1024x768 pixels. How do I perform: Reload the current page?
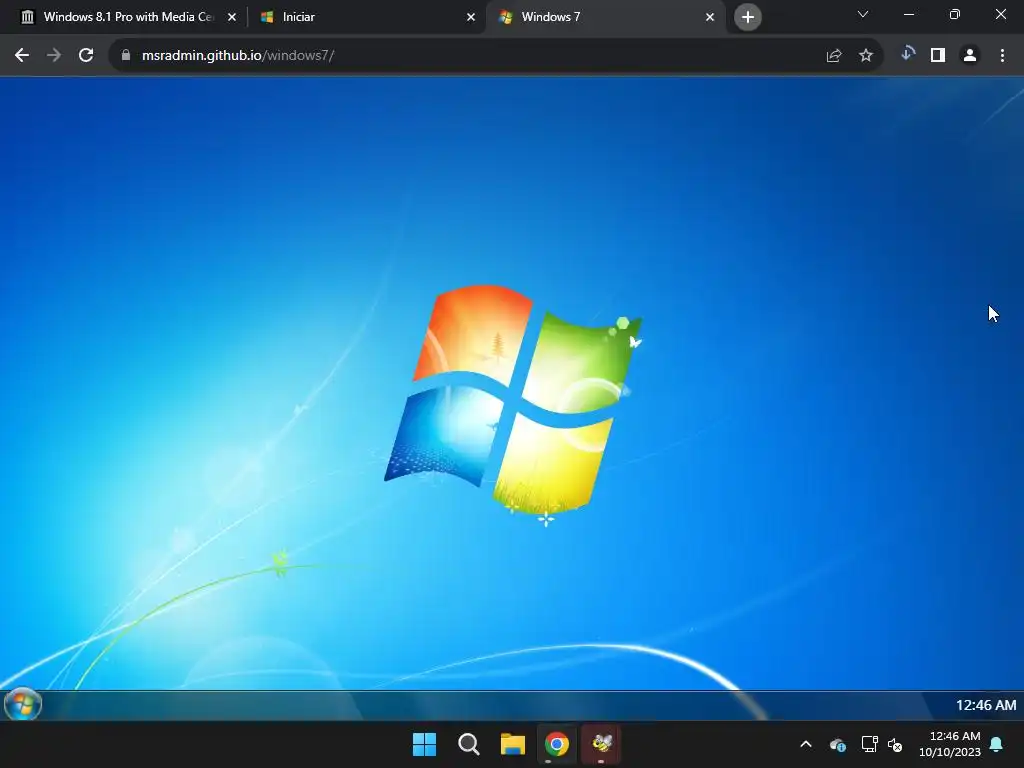pyautogui.click(x=86, y=56)
